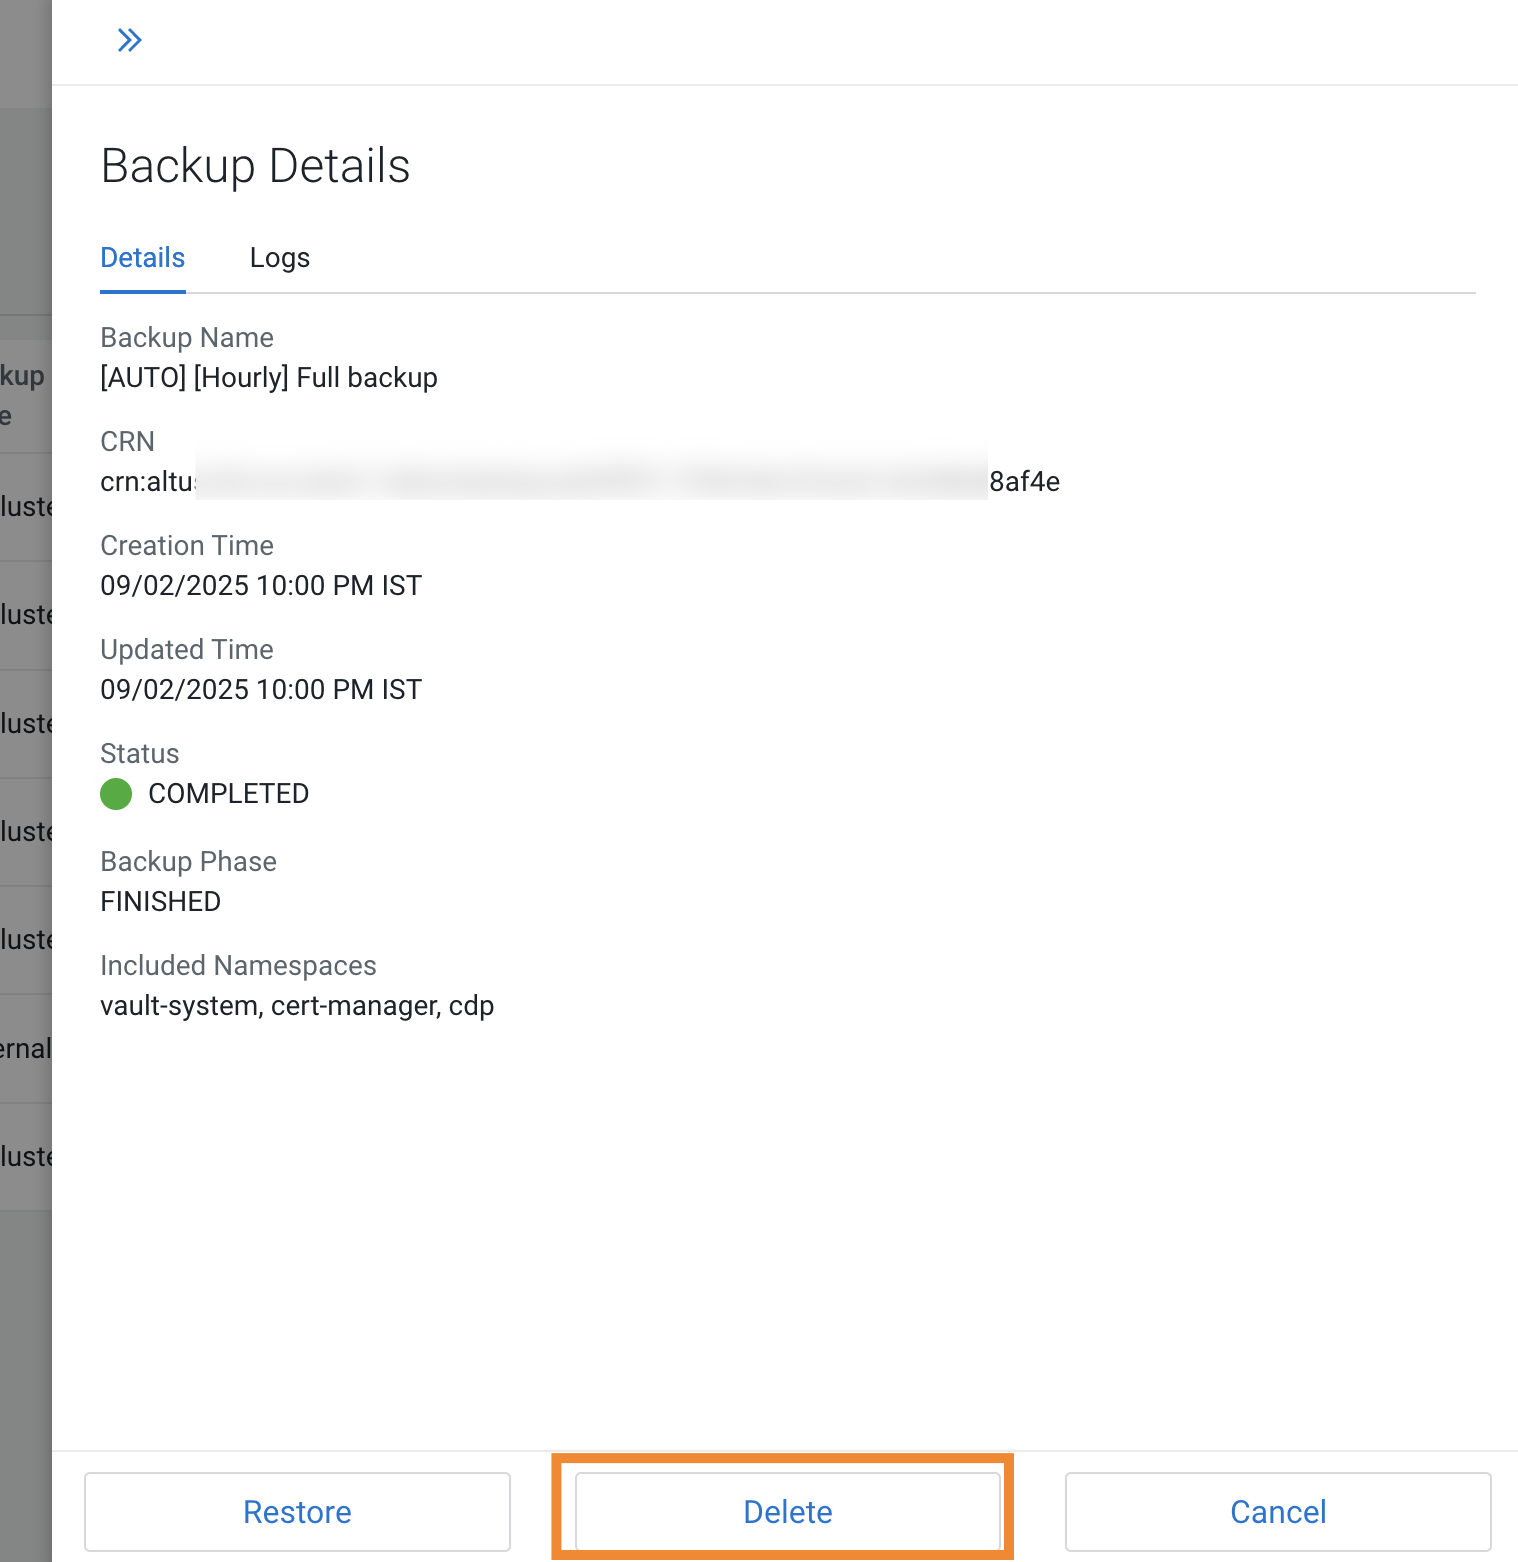Click the backup name [AUTO] [Hourly] Full backup
The height and width of the screenshot is (1562, 1518).
[x=268, y=377]
